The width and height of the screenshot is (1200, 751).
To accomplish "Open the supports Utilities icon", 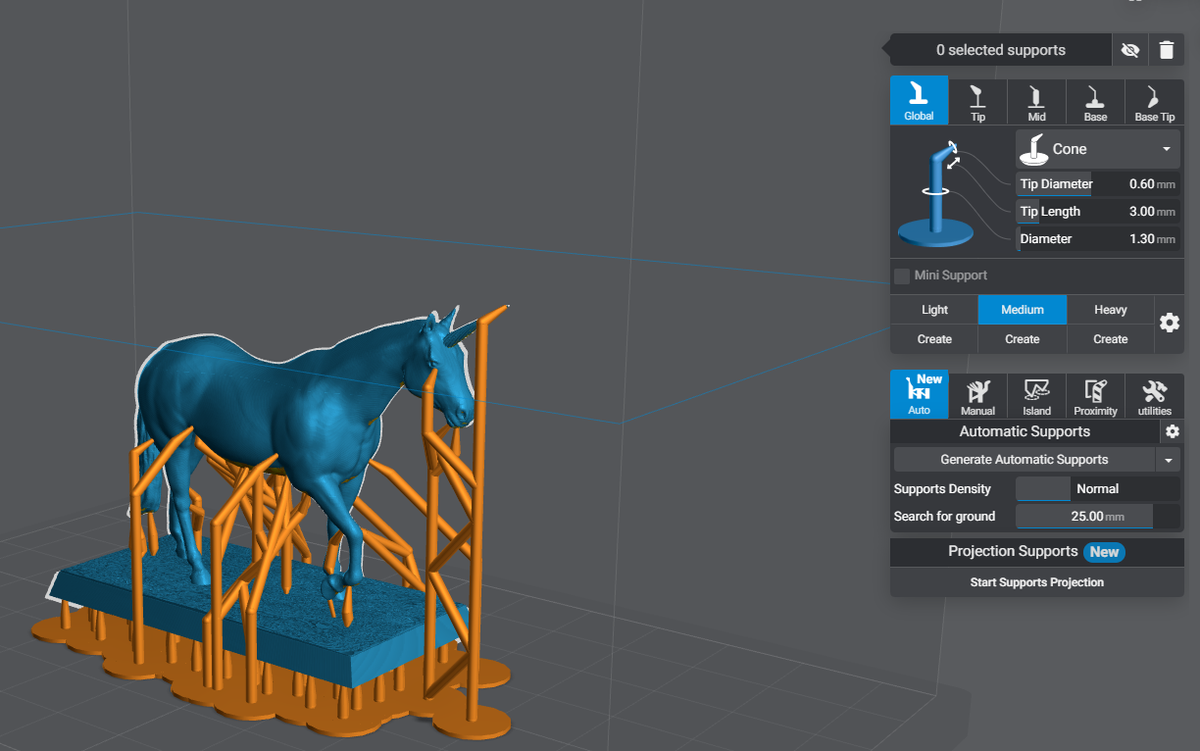I will [x=1153, y=394].
